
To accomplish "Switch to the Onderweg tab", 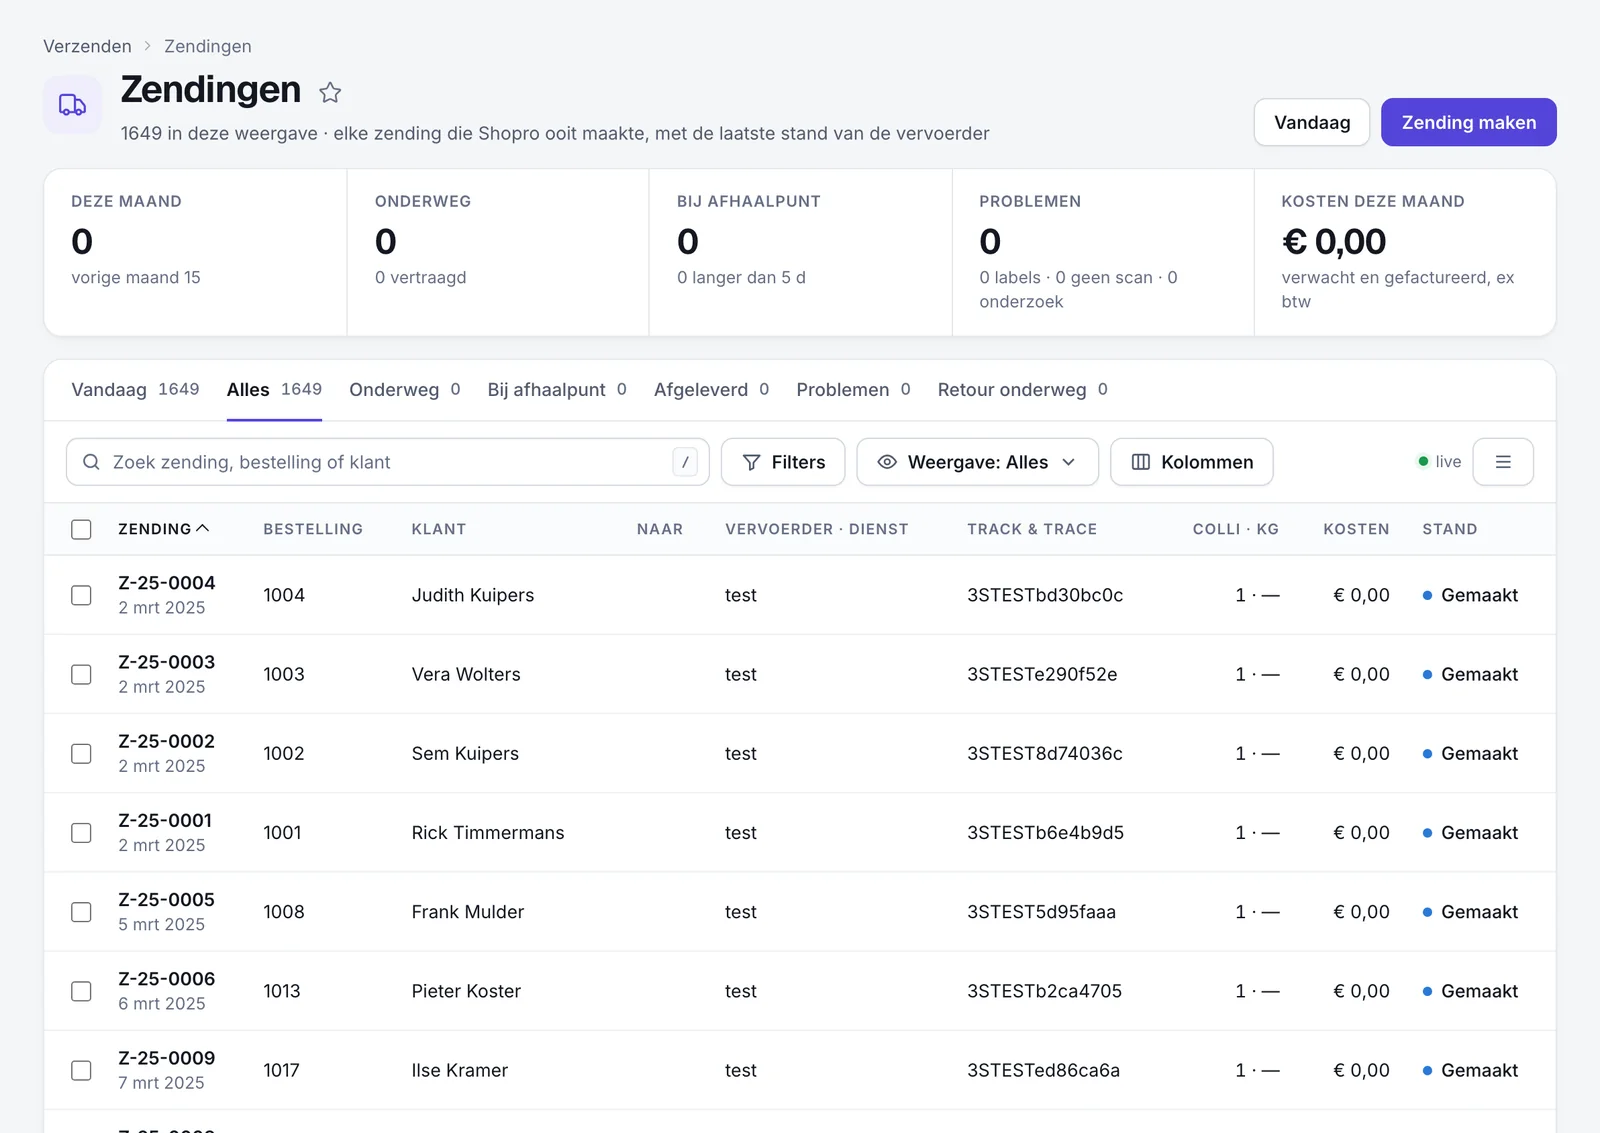I will 405,390.
